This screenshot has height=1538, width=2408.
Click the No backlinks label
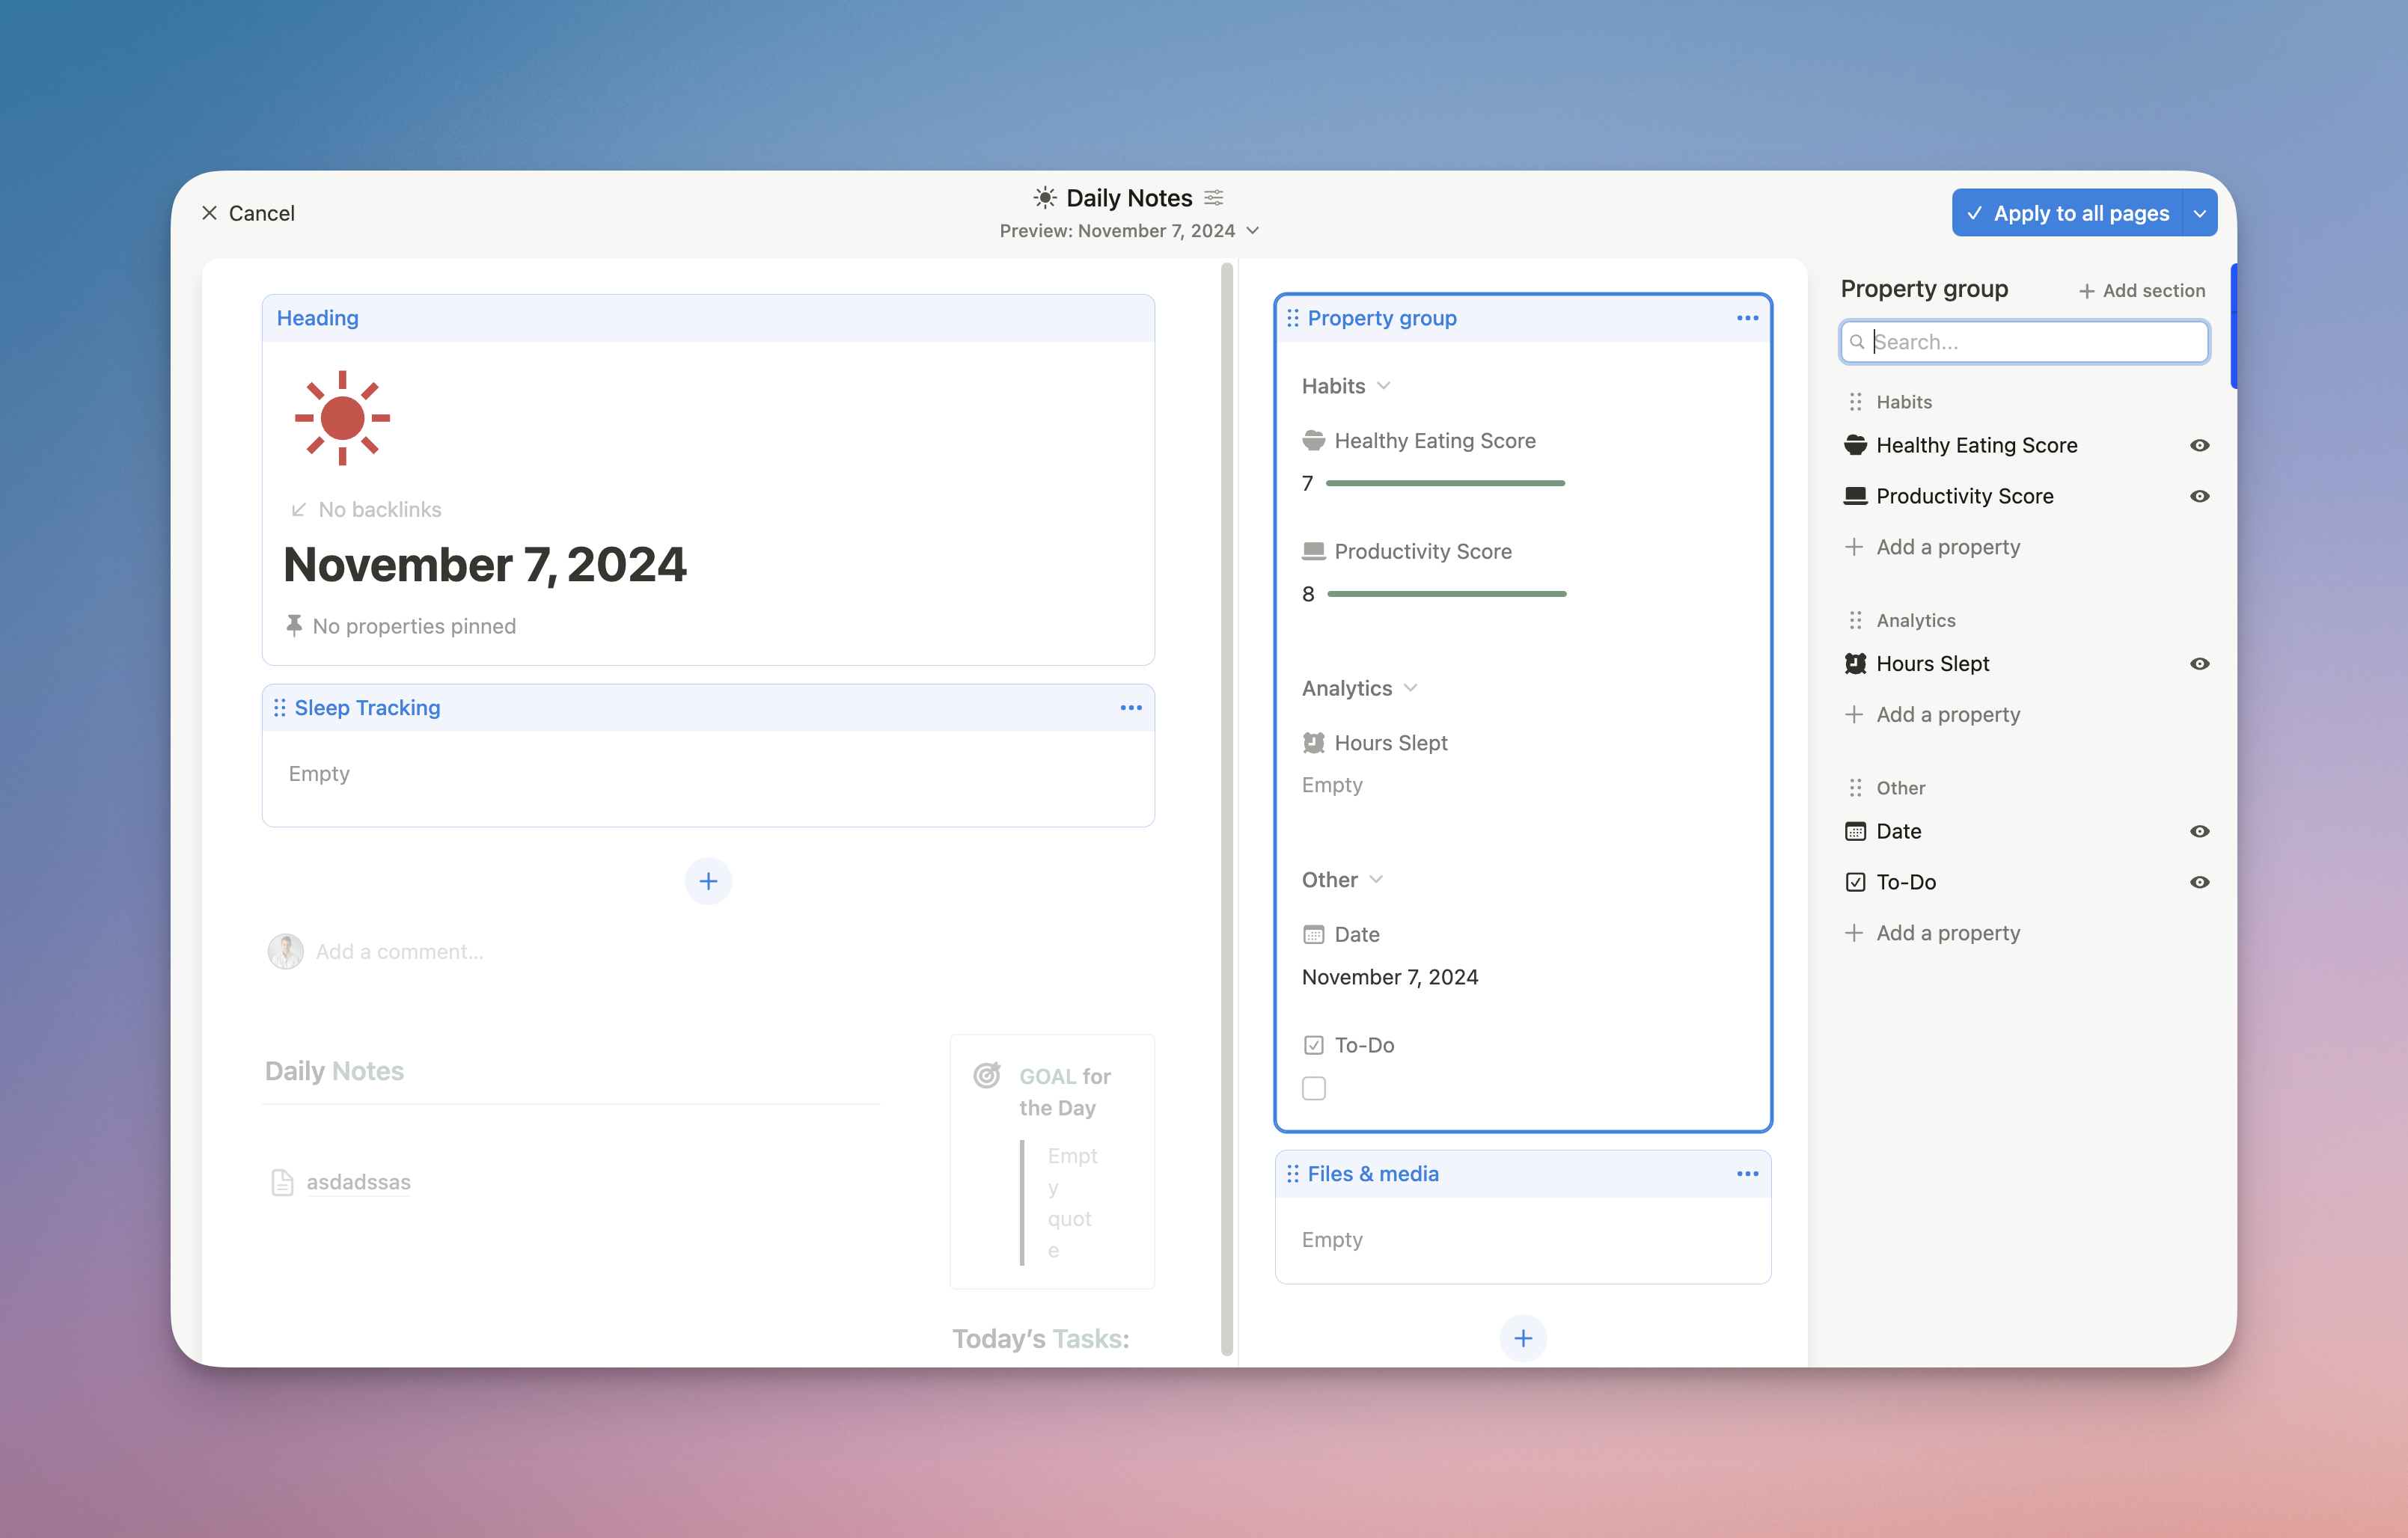(380, 510)
